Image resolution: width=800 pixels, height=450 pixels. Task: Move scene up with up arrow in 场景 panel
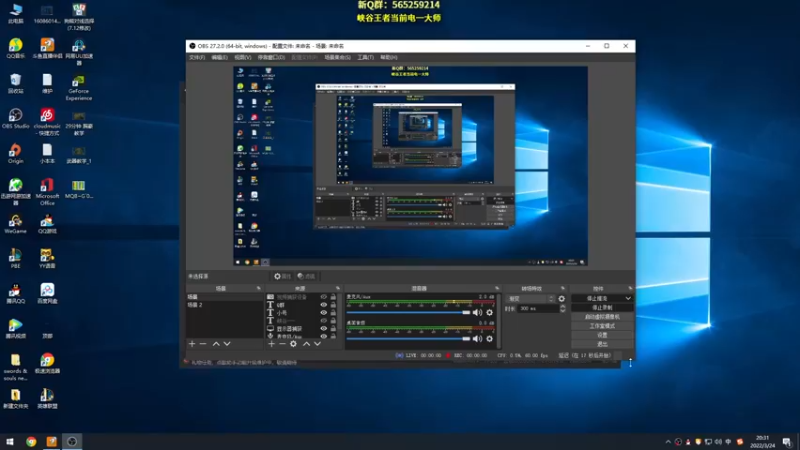216,344
